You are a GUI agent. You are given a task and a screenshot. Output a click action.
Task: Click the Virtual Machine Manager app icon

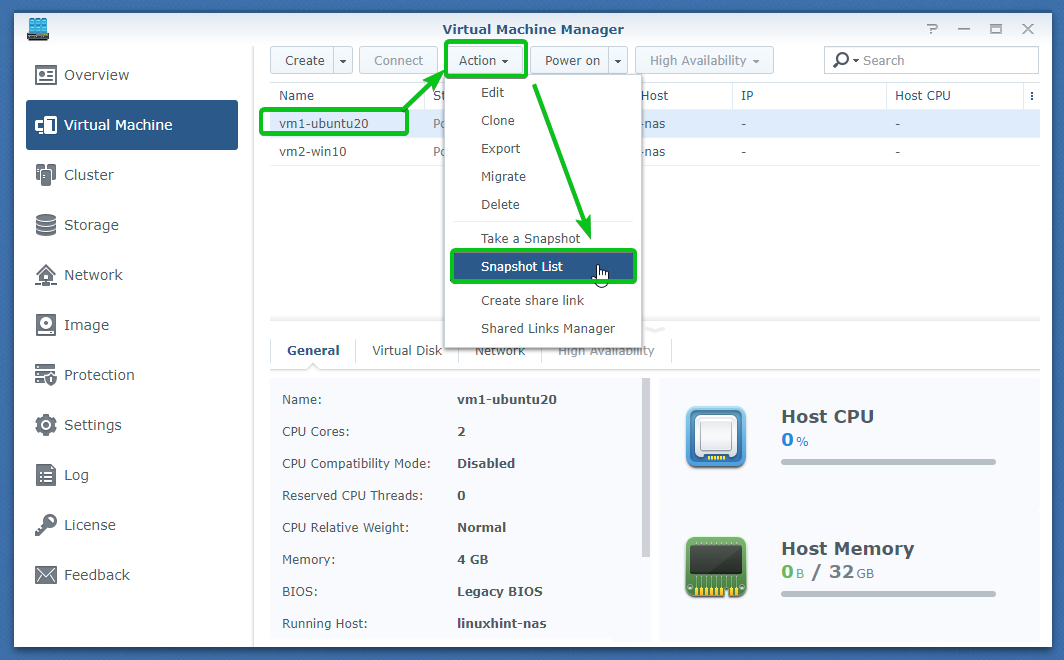coord(38,29)
